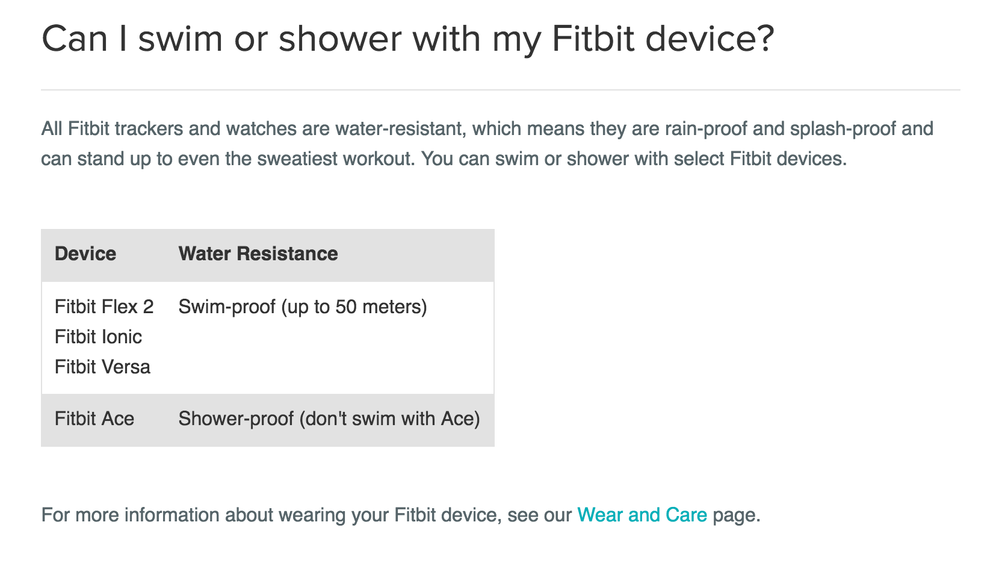Viewport: 999px width, 571px height.
Task: Click the Shower-proof (don't swim with Ace) cell
Action: click(329, 419)
